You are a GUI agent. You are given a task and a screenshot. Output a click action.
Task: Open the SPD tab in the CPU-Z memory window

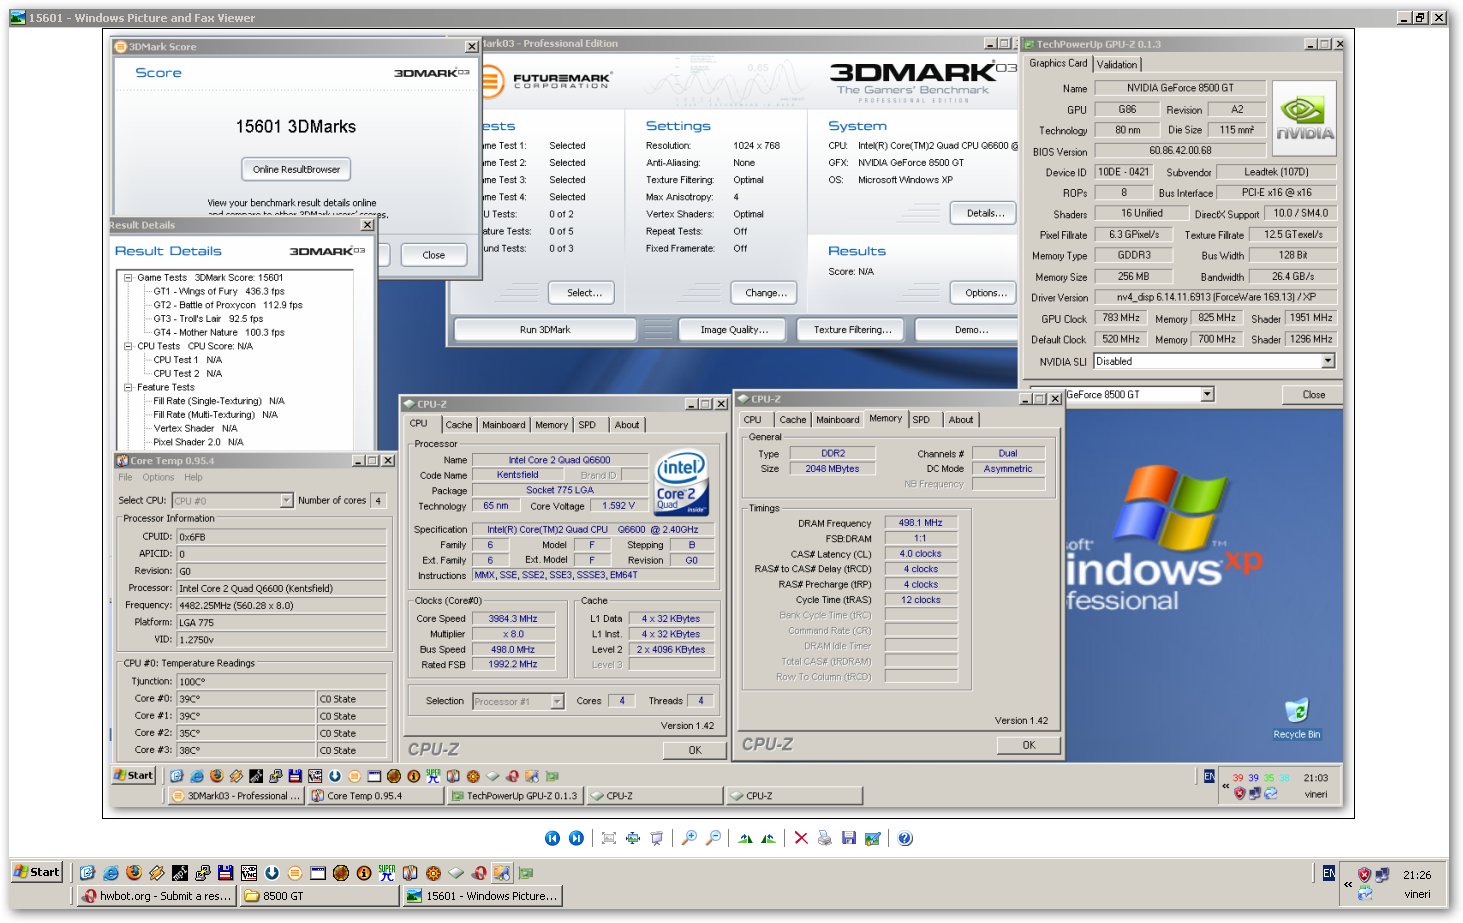click(921, 420)
